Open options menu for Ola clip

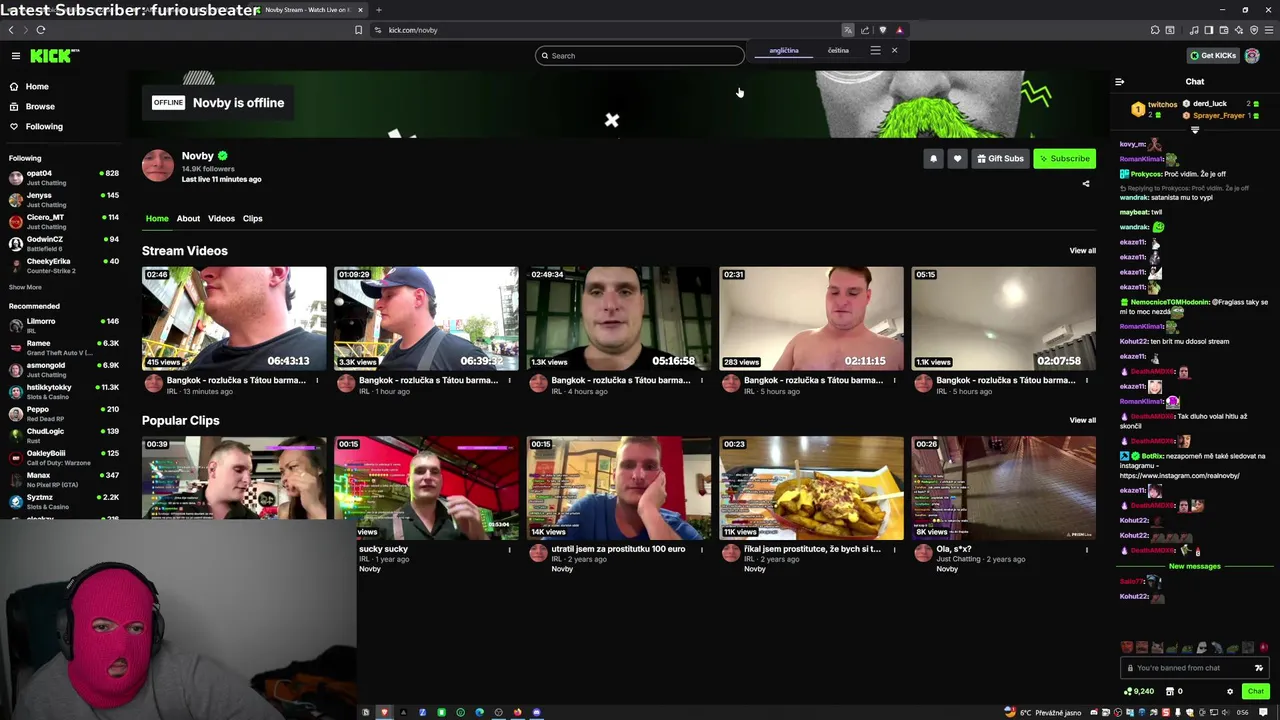coord(1087,549)
